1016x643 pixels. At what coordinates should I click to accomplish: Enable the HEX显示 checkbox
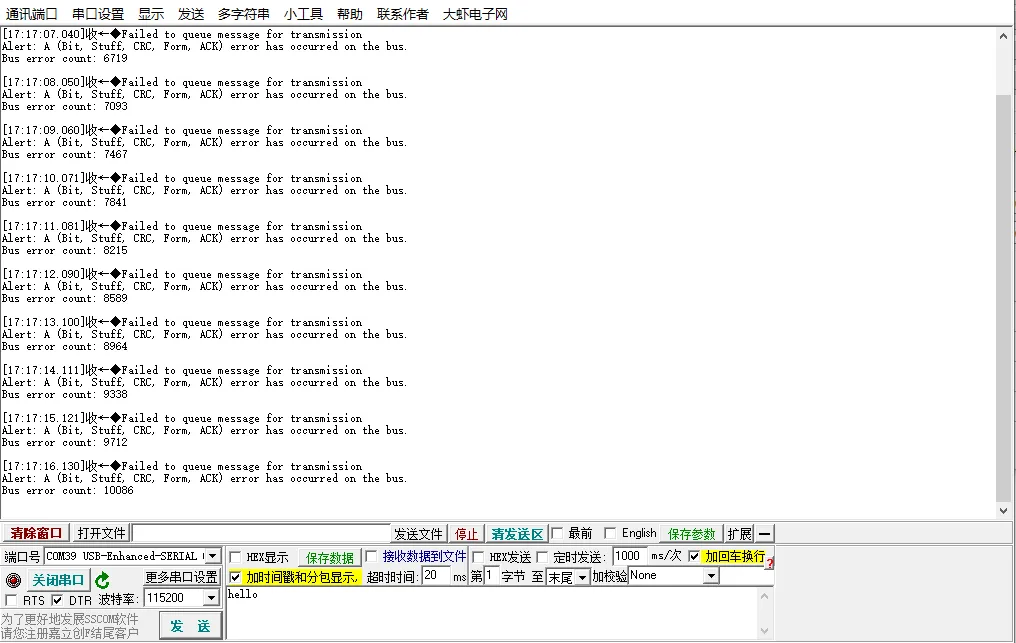click(235, 557)
